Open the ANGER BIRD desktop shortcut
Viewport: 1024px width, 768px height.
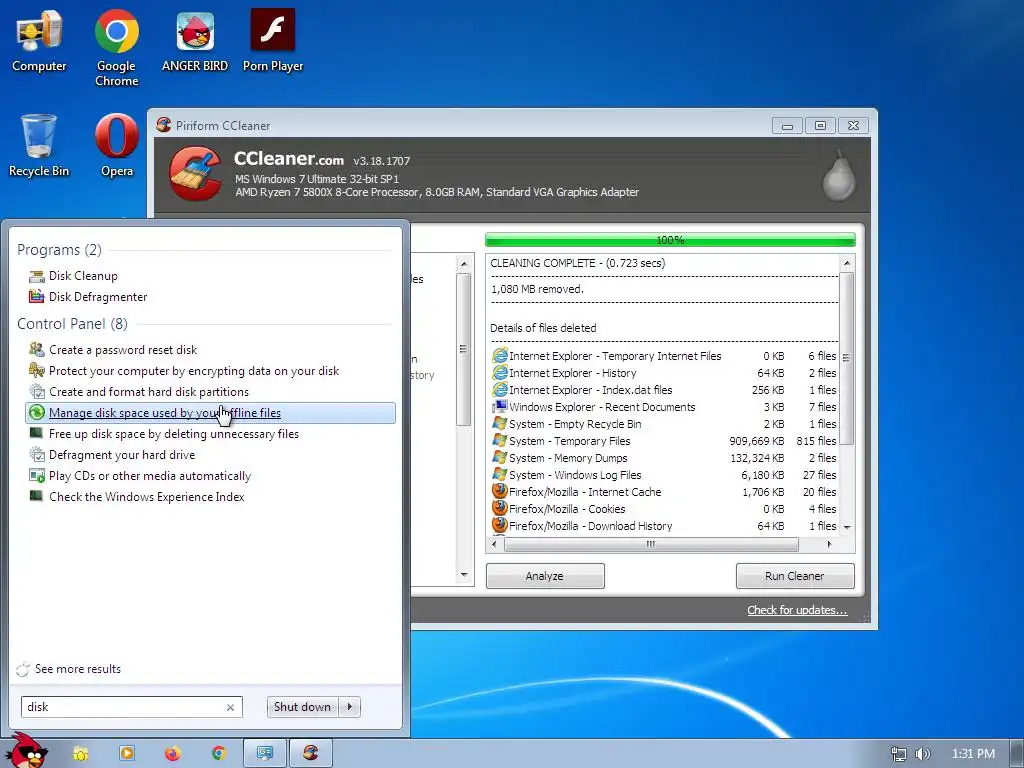click(x=195, y=40)
